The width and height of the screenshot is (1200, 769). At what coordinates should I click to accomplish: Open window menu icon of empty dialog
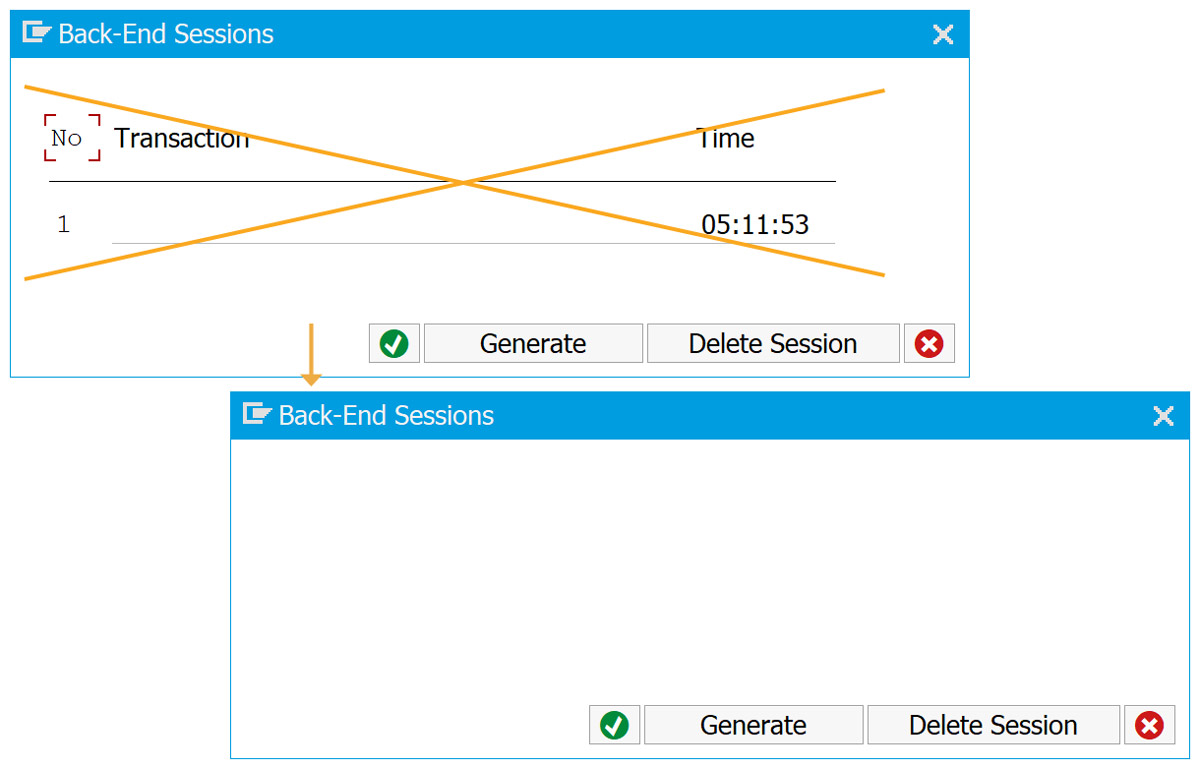pos(257,414)
